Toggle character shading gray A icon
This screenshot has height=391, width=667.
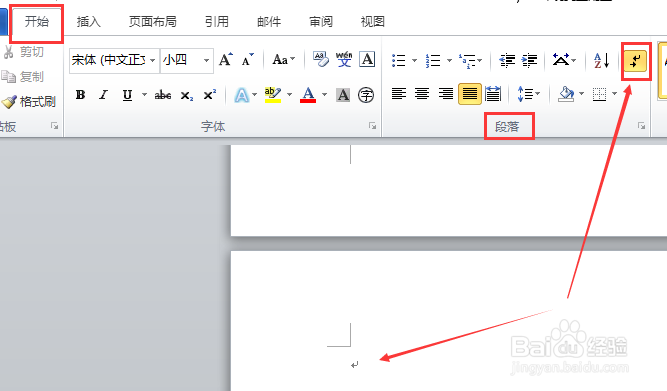343,95
